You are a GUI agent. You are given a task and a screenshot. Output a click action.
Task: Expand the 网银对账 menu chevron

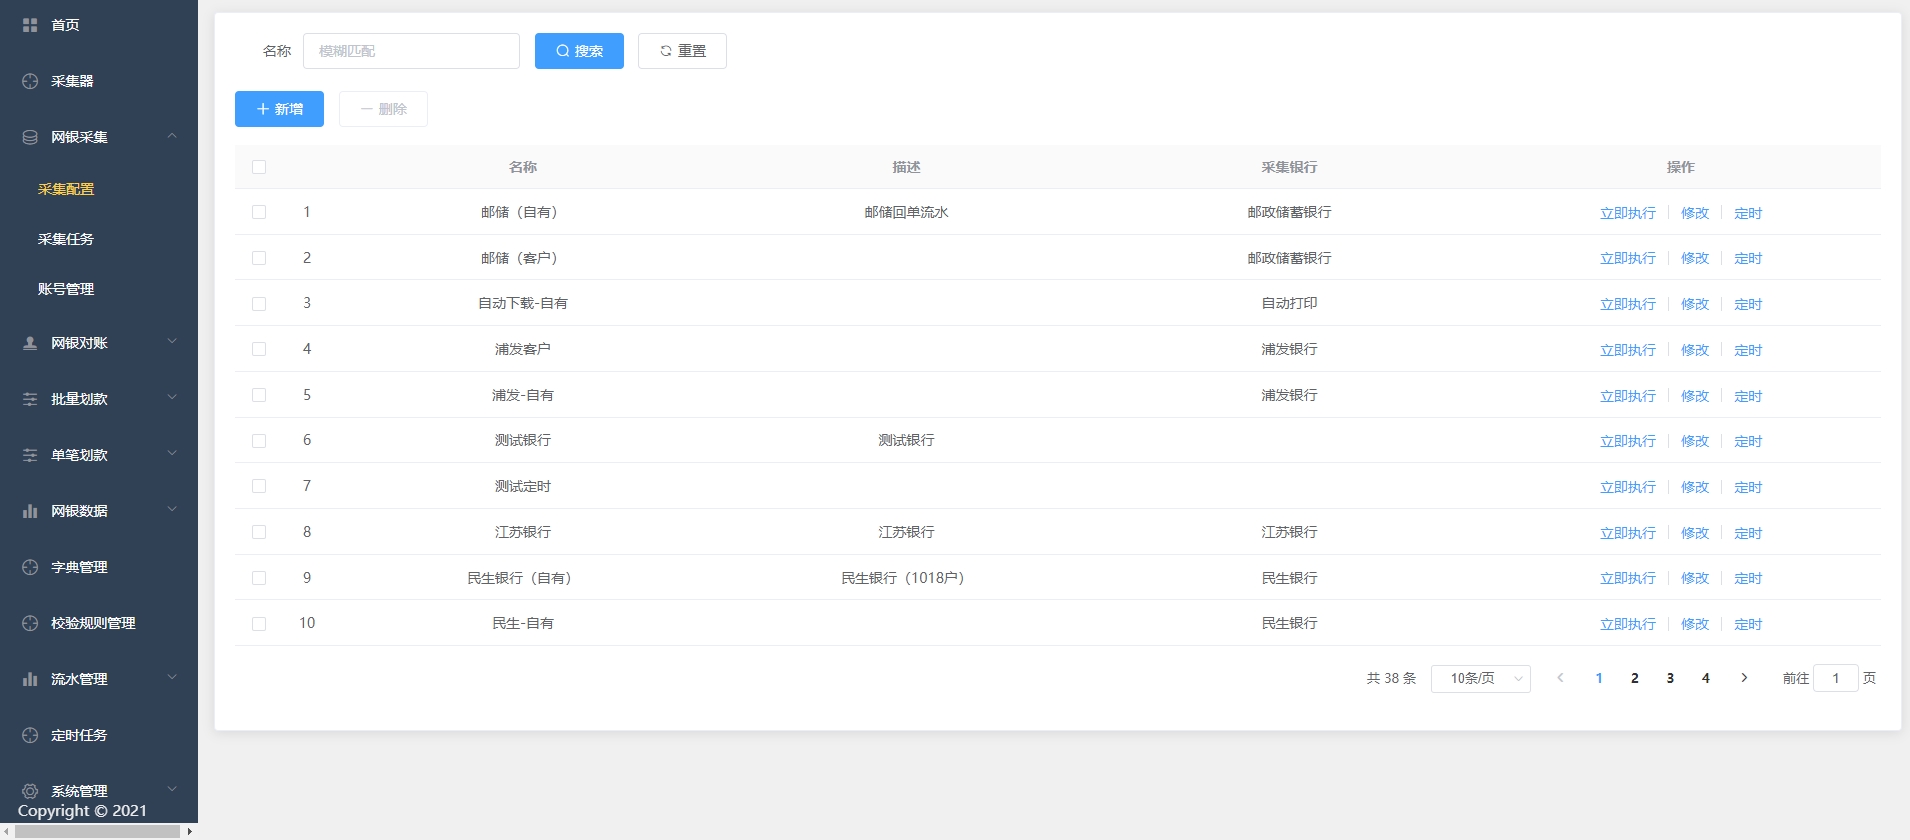point(172,342)
